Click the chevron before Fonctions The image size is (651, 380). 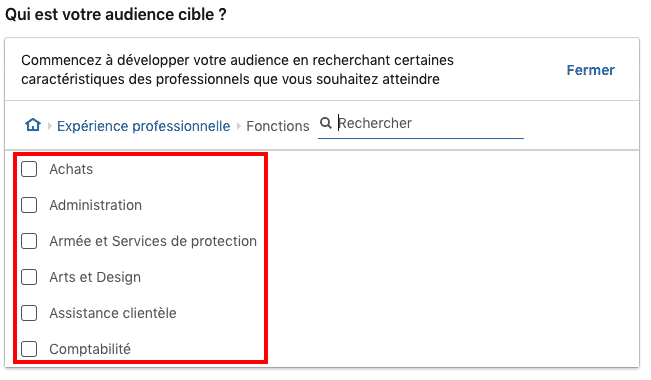click(x=239, y=126)
